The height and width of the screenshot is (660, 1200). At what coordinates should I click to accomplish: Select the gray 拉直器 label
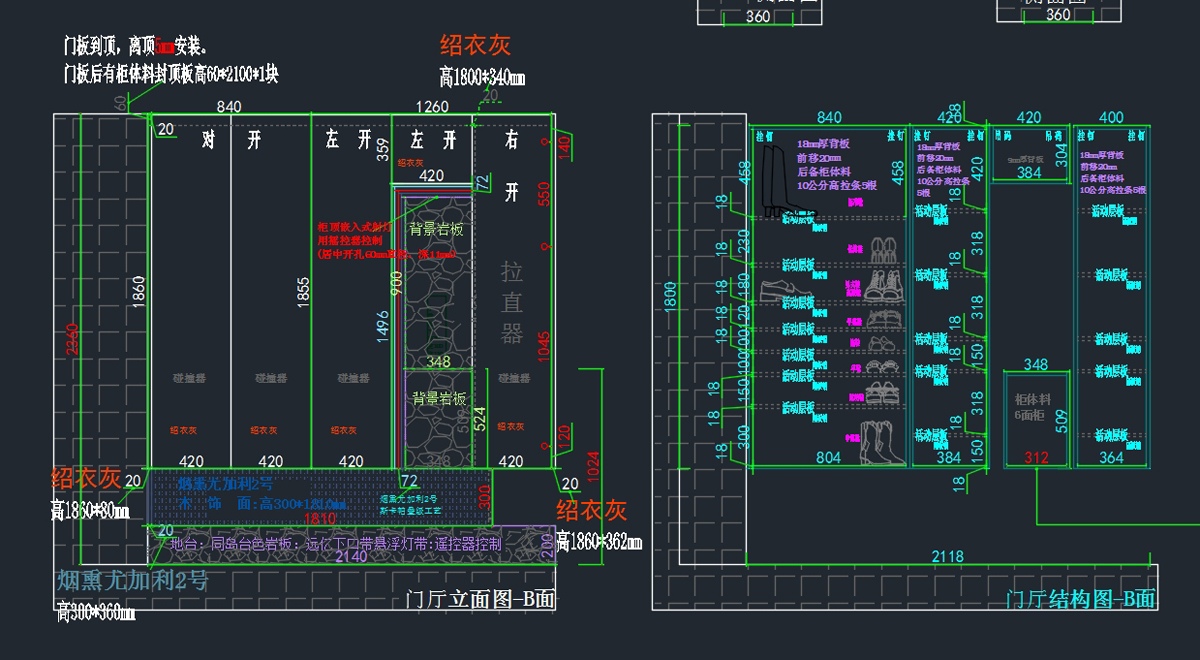pos(512,303)
